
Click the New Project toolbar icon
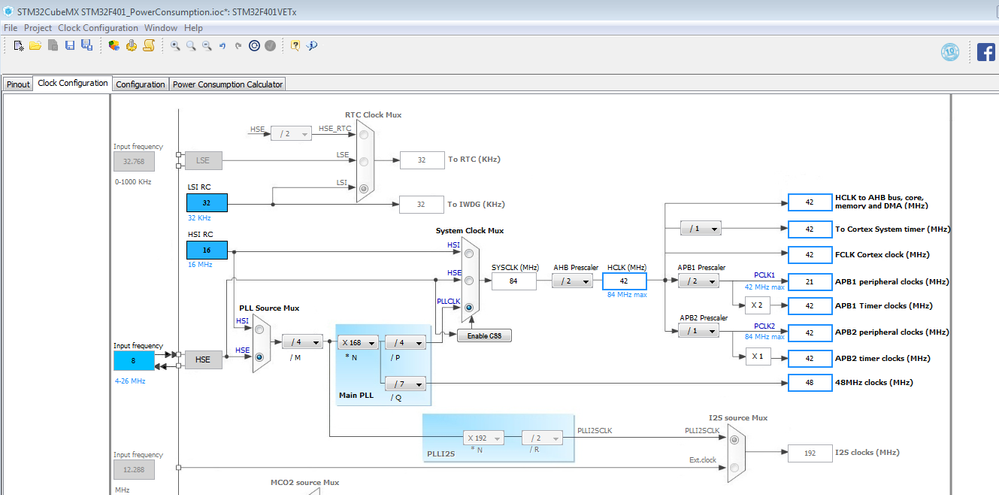18,46
